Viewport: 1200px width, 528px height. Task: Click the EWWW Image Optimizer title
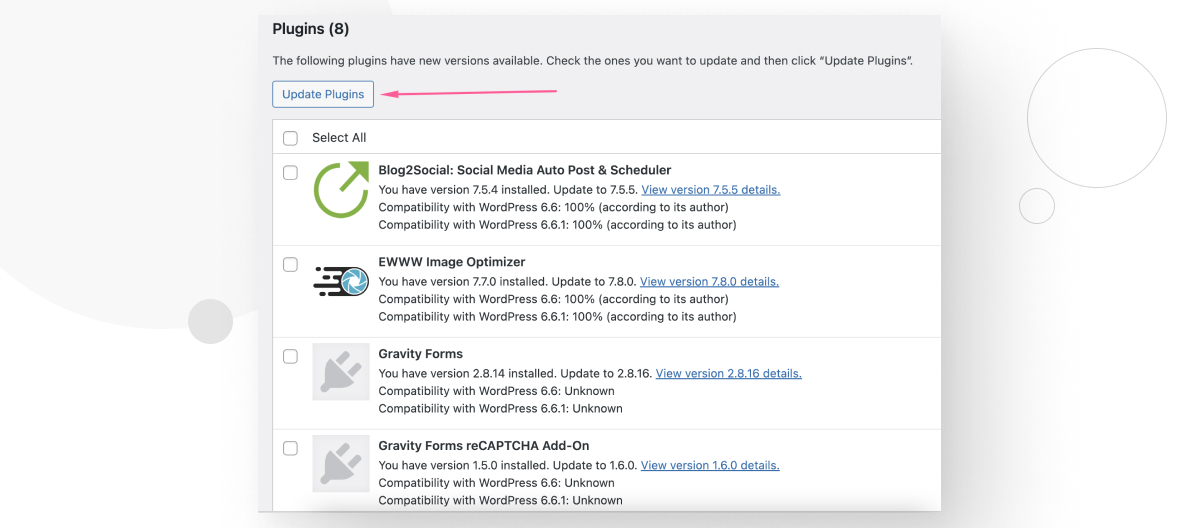point(451,262)
